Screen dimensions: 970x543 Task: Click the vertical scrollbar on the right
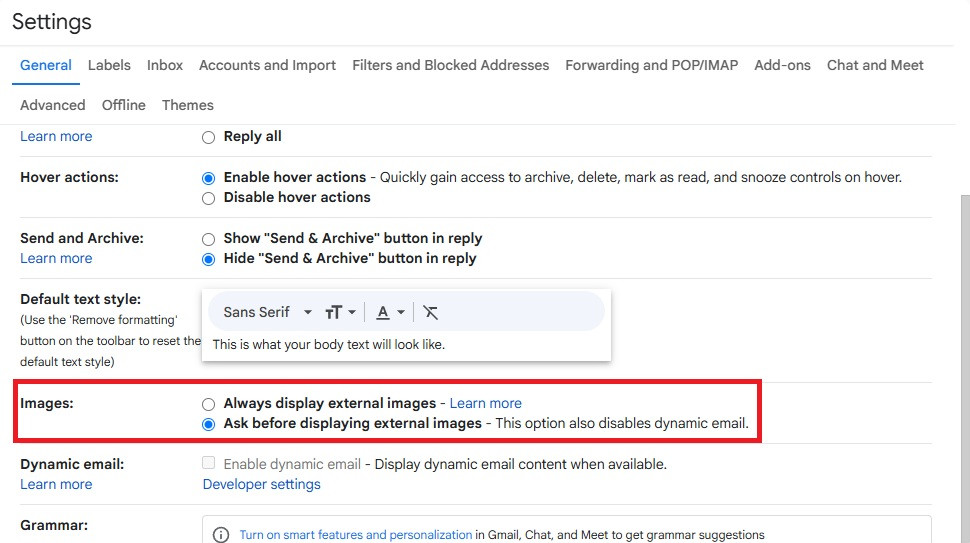pyautogui.click(x=965, y=369)
